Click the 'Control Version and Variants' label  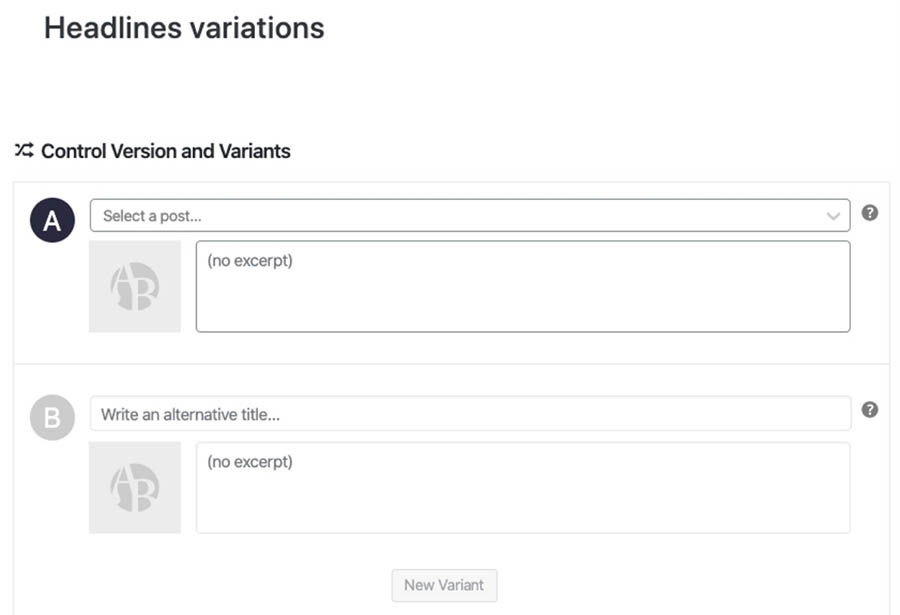[166, 152]
